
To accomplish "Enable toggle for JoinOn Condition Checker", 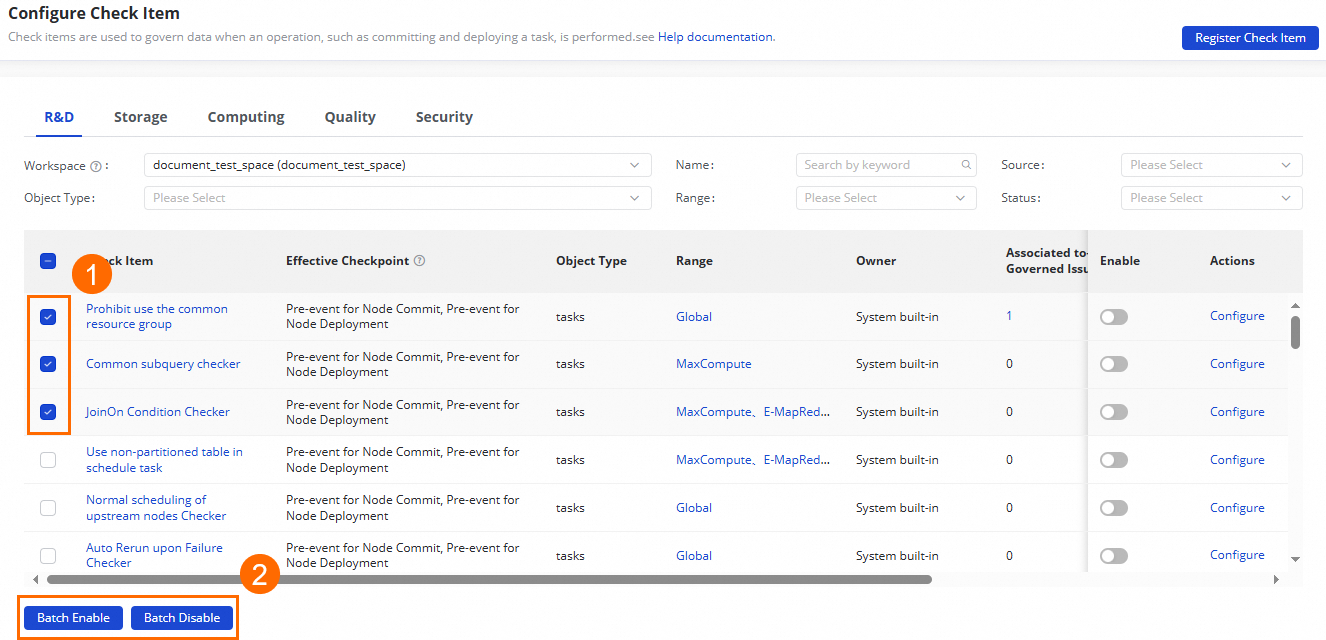I will tap(1114, 412).
